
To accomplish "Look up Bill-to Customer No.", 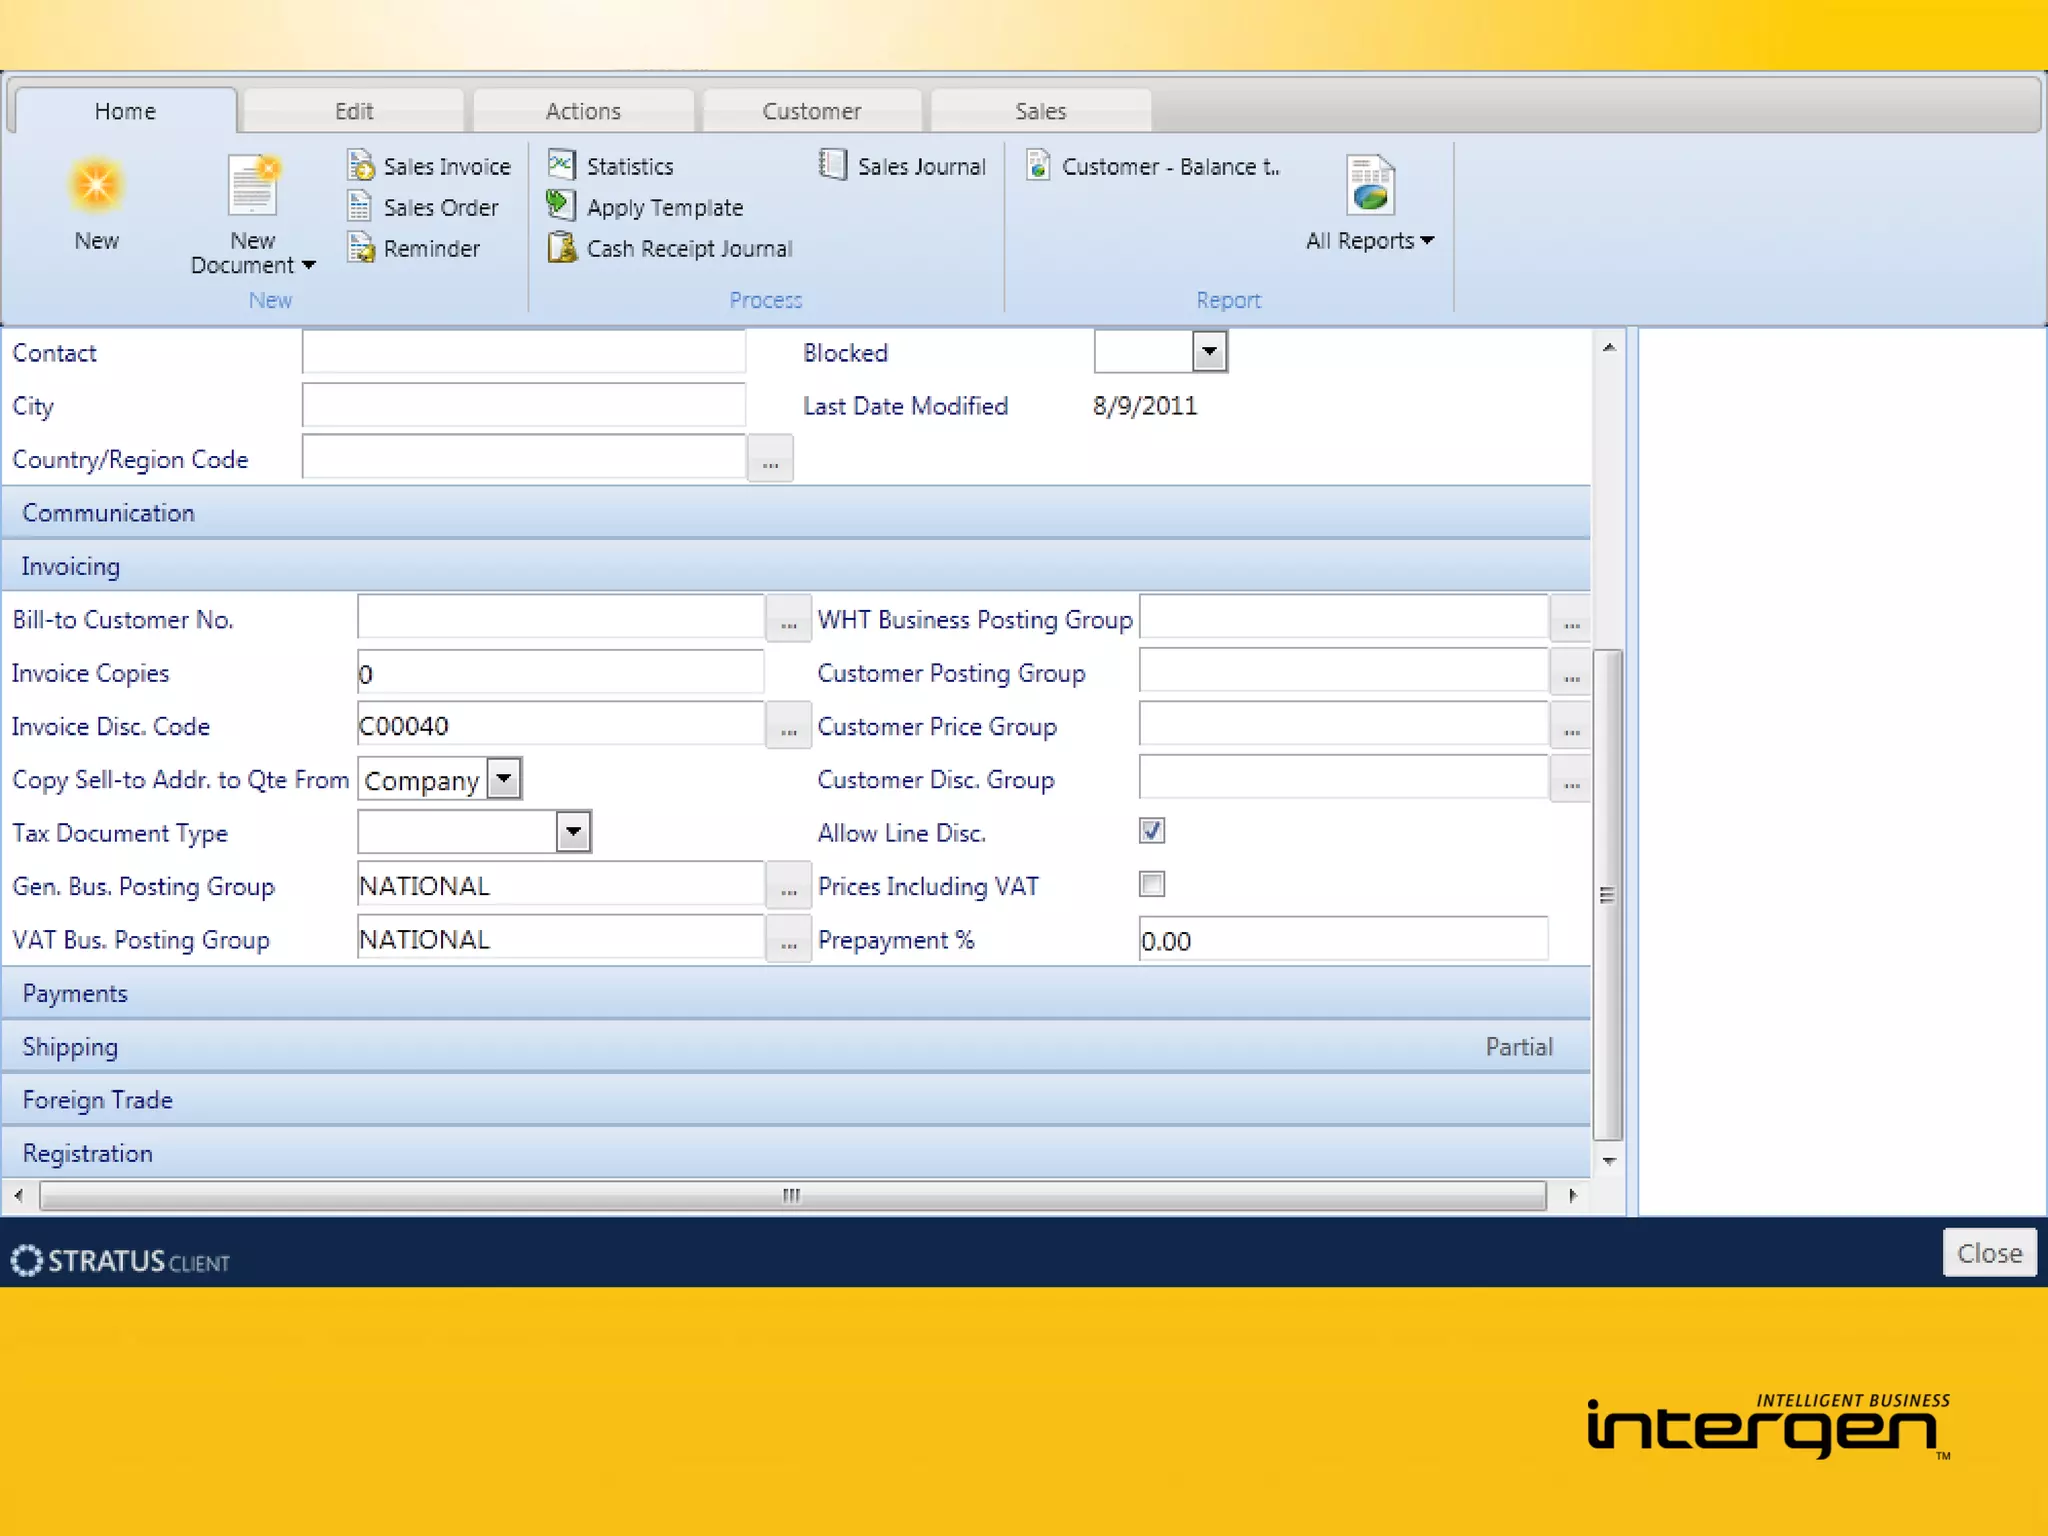I will point(788,619).
